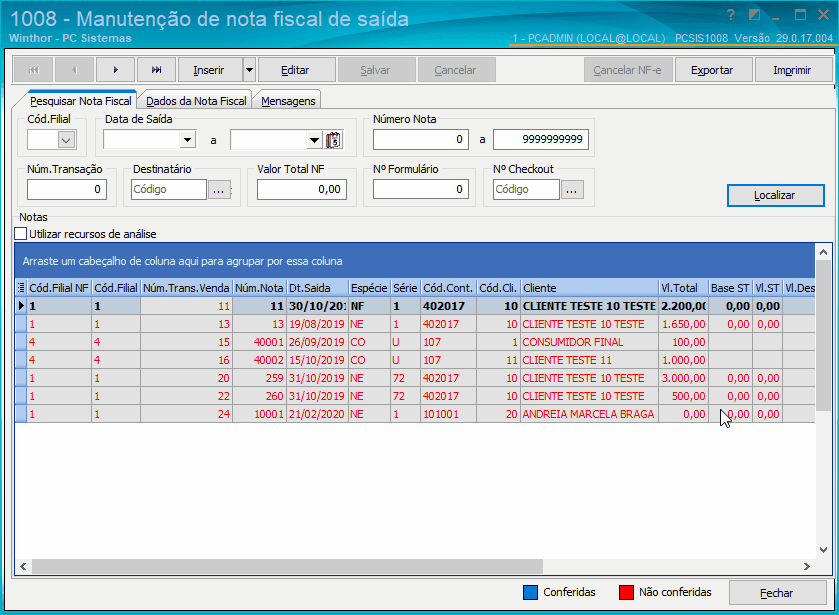
Task: Go to next record navigation button
Action: point(116,70)
